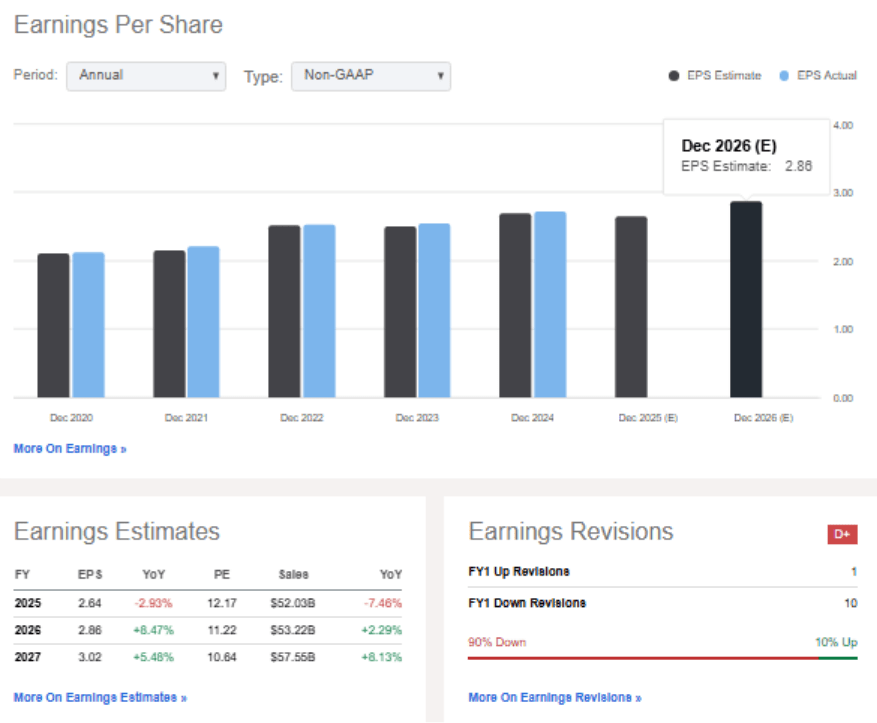877x723 pixels.
Task: Toggle the EPS Estimate legend dot
Action: click(674, 76)
